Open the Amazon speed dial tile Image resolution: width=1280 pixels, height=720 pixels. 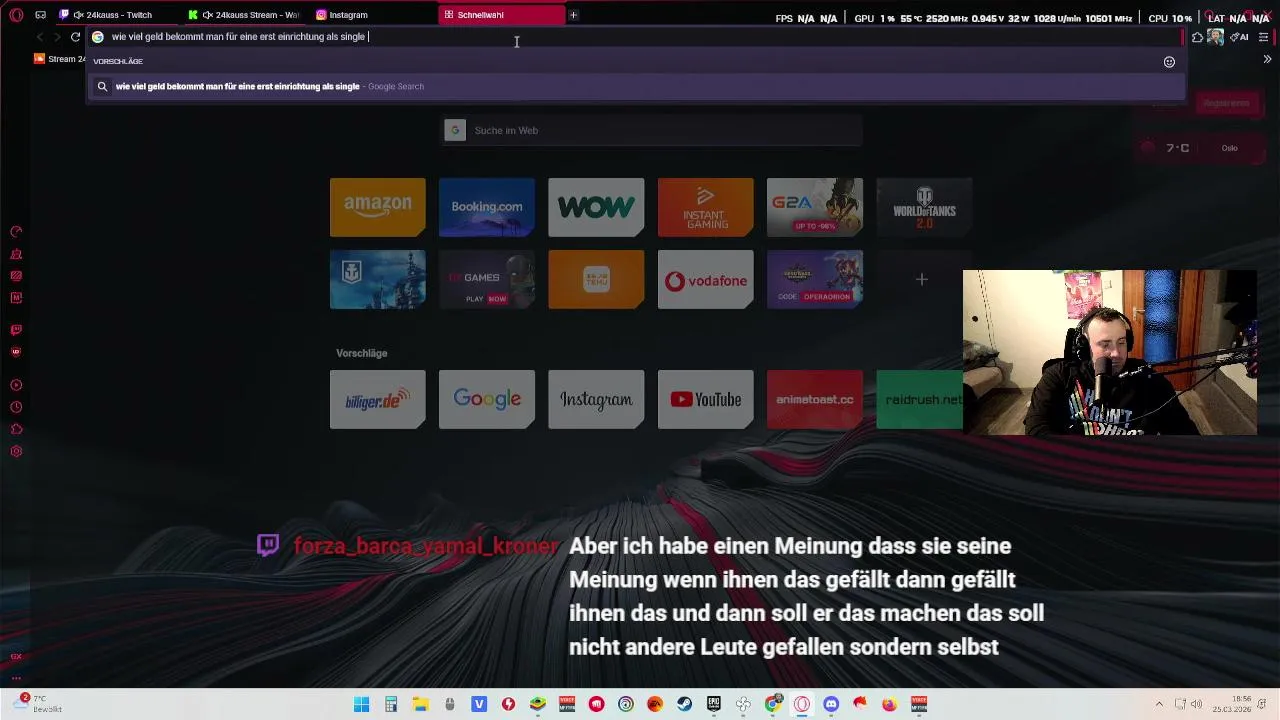pos(378,207)
